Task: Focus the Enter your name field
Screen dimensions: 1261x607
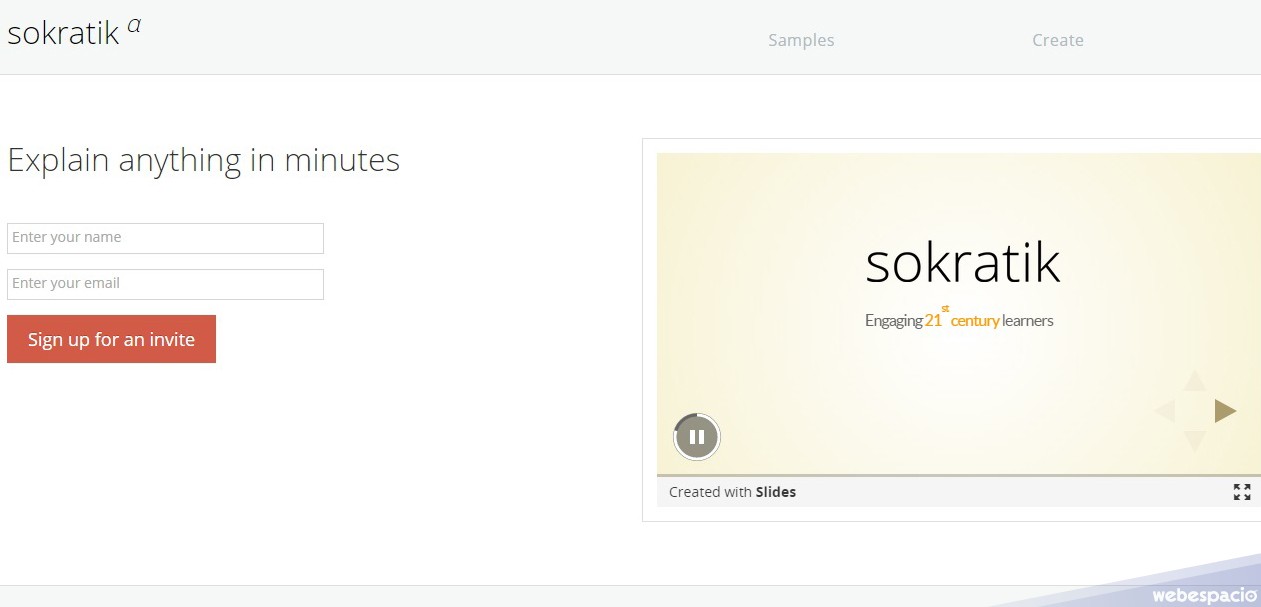Action: point(165,238)
